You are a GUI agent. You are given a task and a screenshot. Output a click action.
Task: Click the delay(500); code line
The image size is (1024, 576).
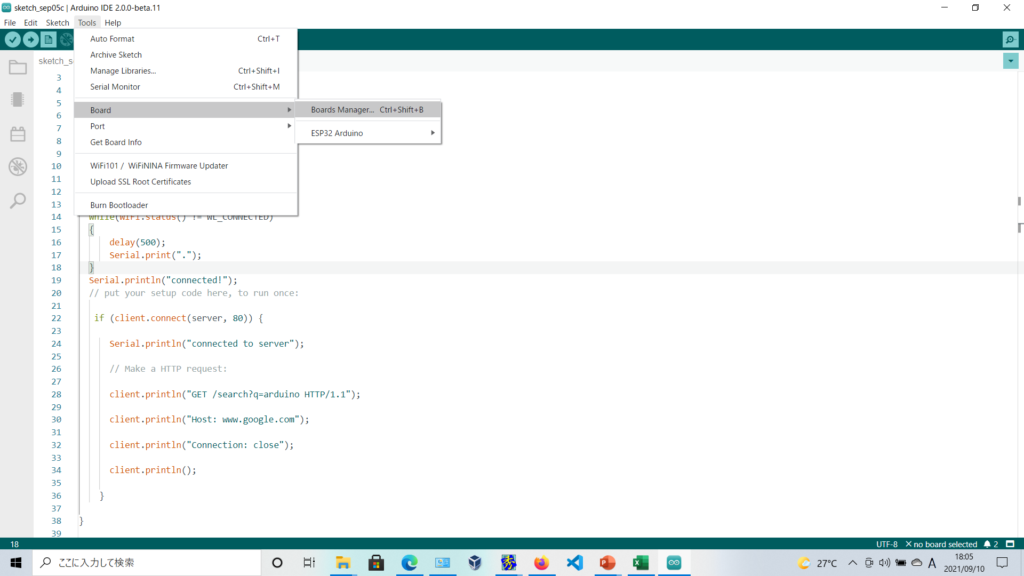(137, 242)
